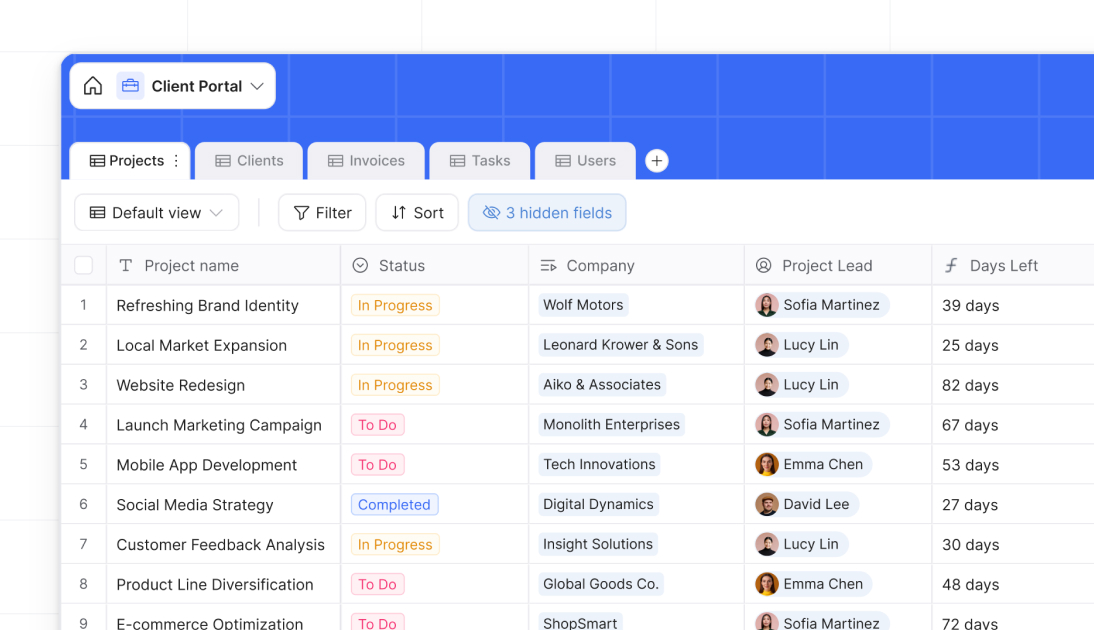Click the Days Left formula icon

coord(951,266)
